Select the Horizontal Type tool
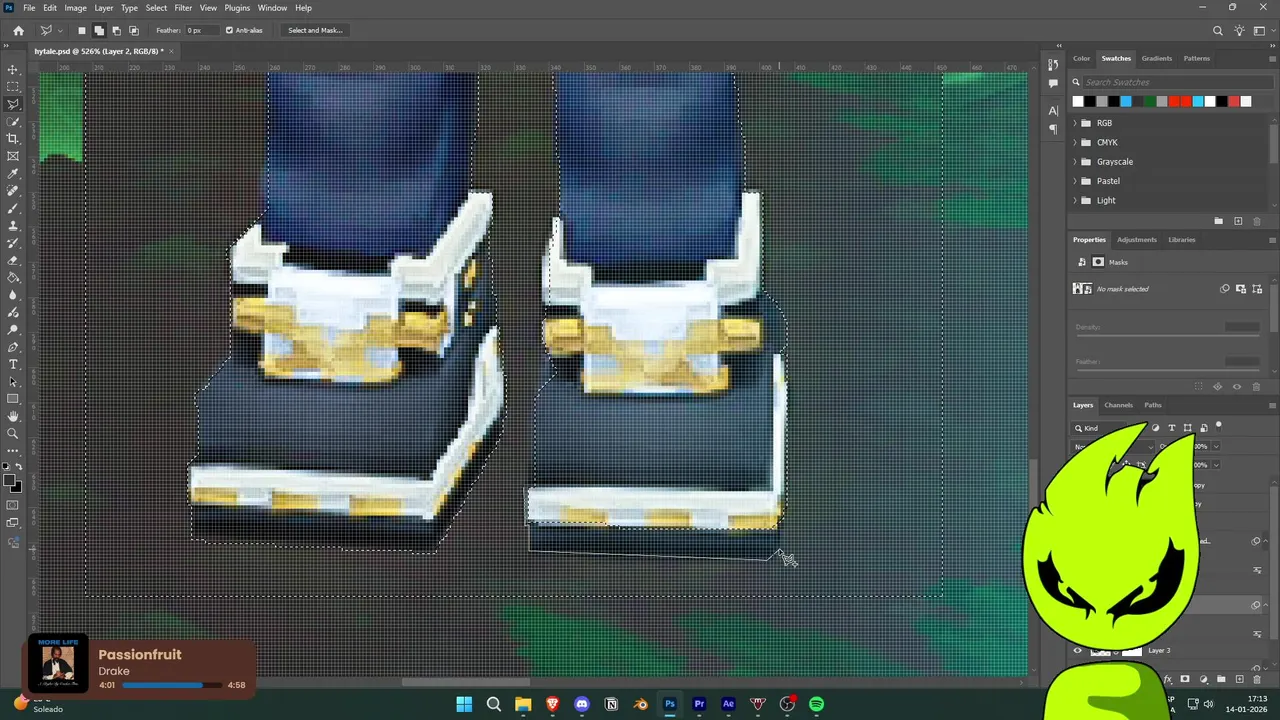Image resolution: width=1280 pixels, height=720 pixels. (x=13, y=364)
